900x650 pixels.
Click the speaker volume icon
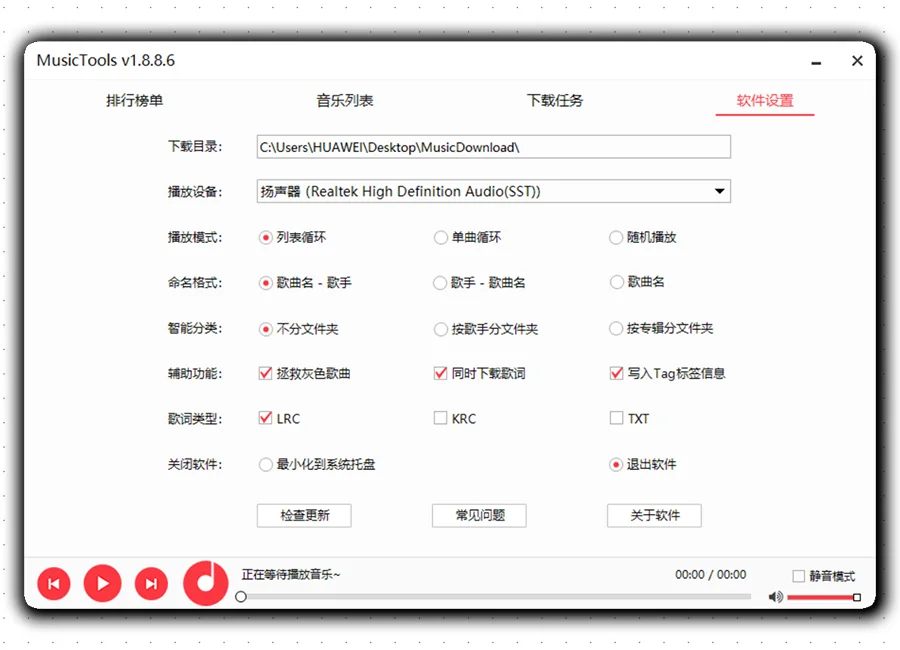point(774,596)
